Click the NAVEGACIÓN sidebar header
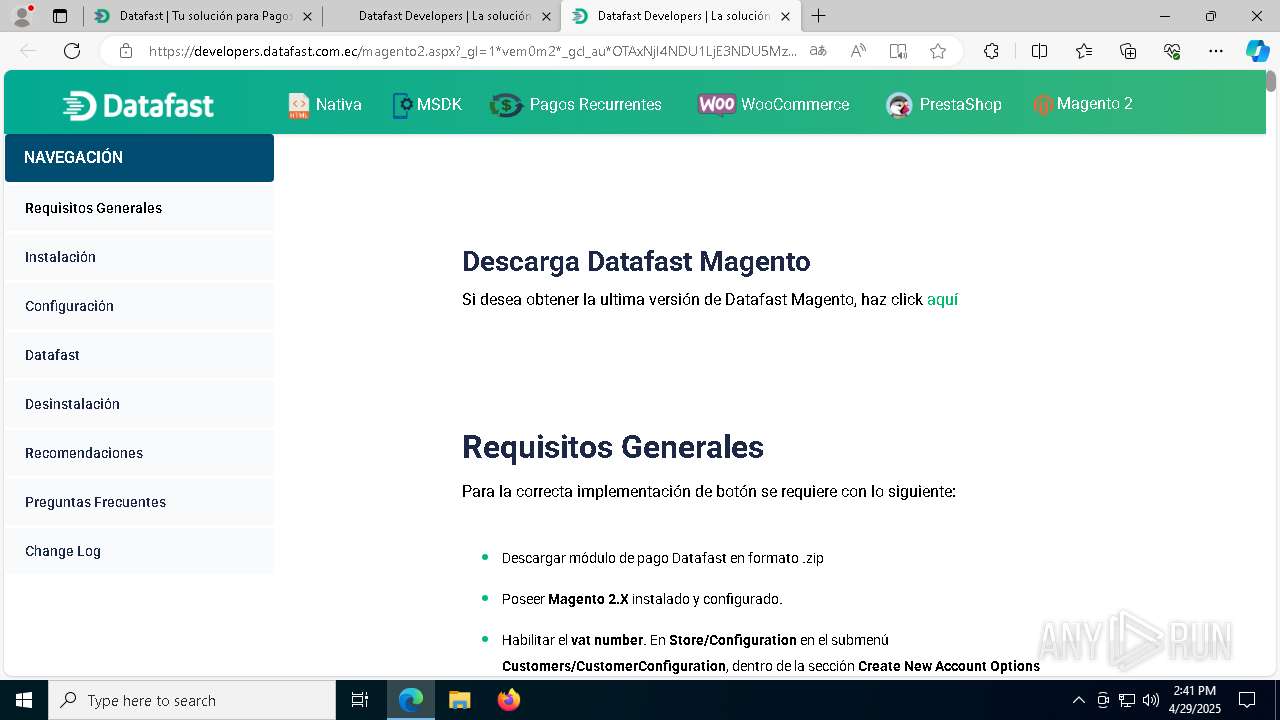1280x720 pixels. (139, 158)
